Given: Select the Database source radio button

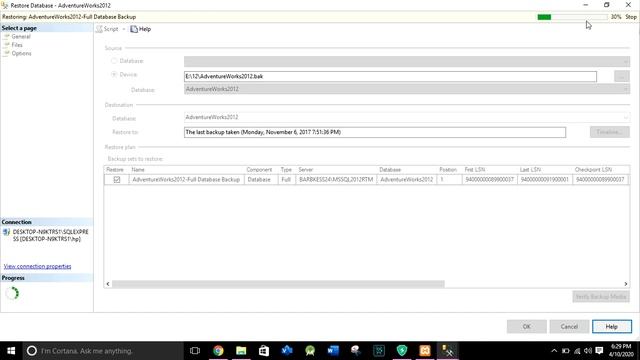Looking at the screenshot, I should [x=114, y=61].
